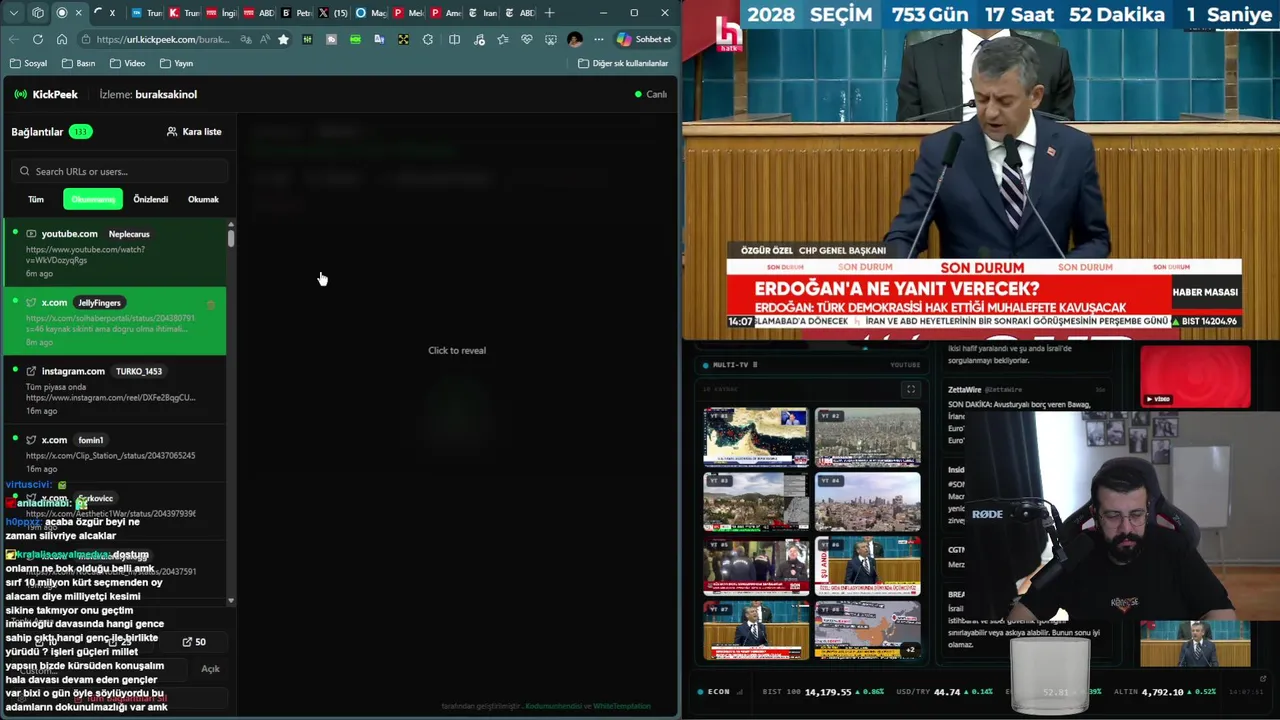The width and height of the screenshot is (1280, 720).
Task: Open the browser profile avatar
Action: (x=575, y=39)
